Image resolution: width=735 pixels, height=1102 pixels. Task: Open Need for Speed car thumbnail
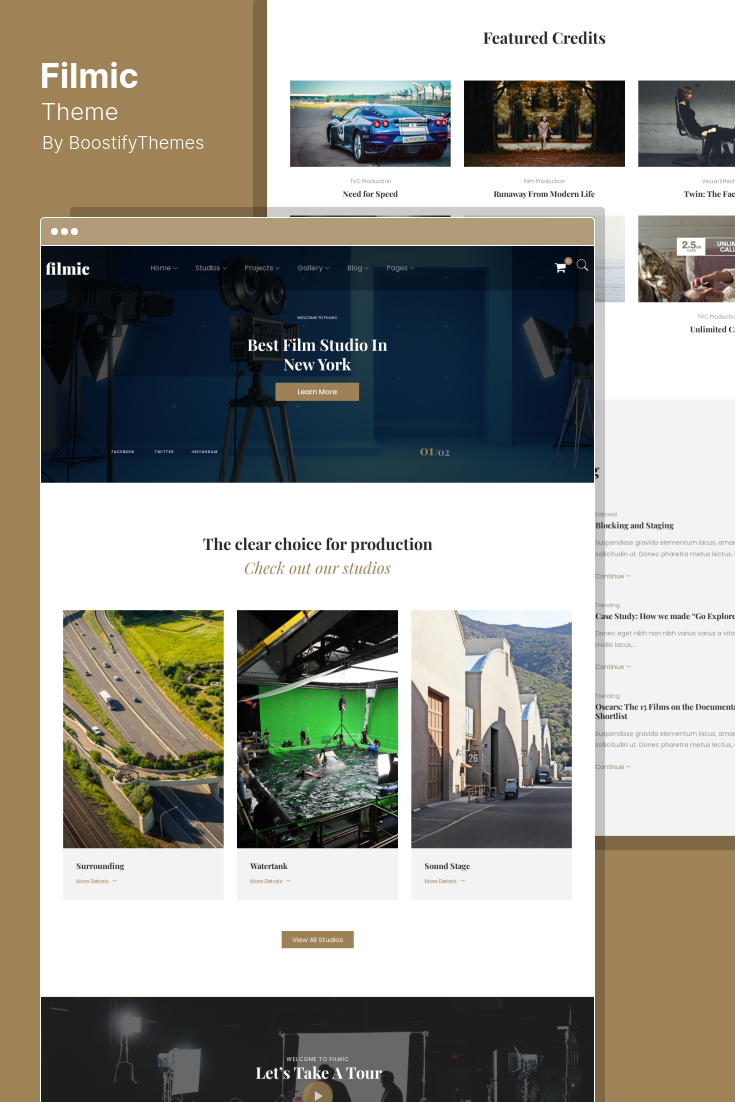[x=370, y=124]
